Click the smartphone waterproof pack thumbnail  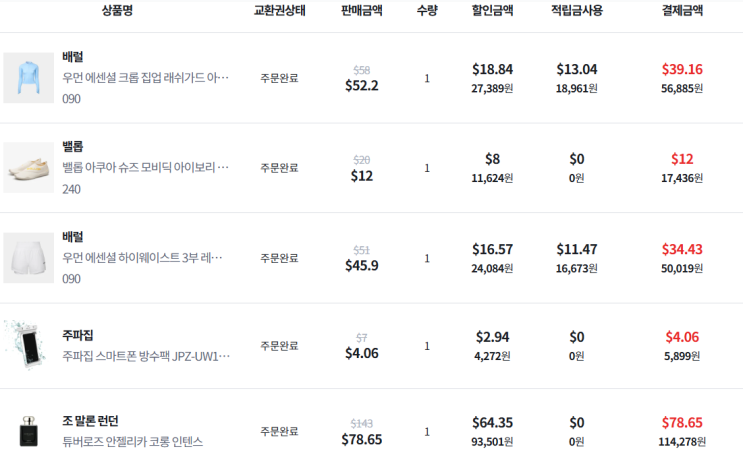(29, 346)
